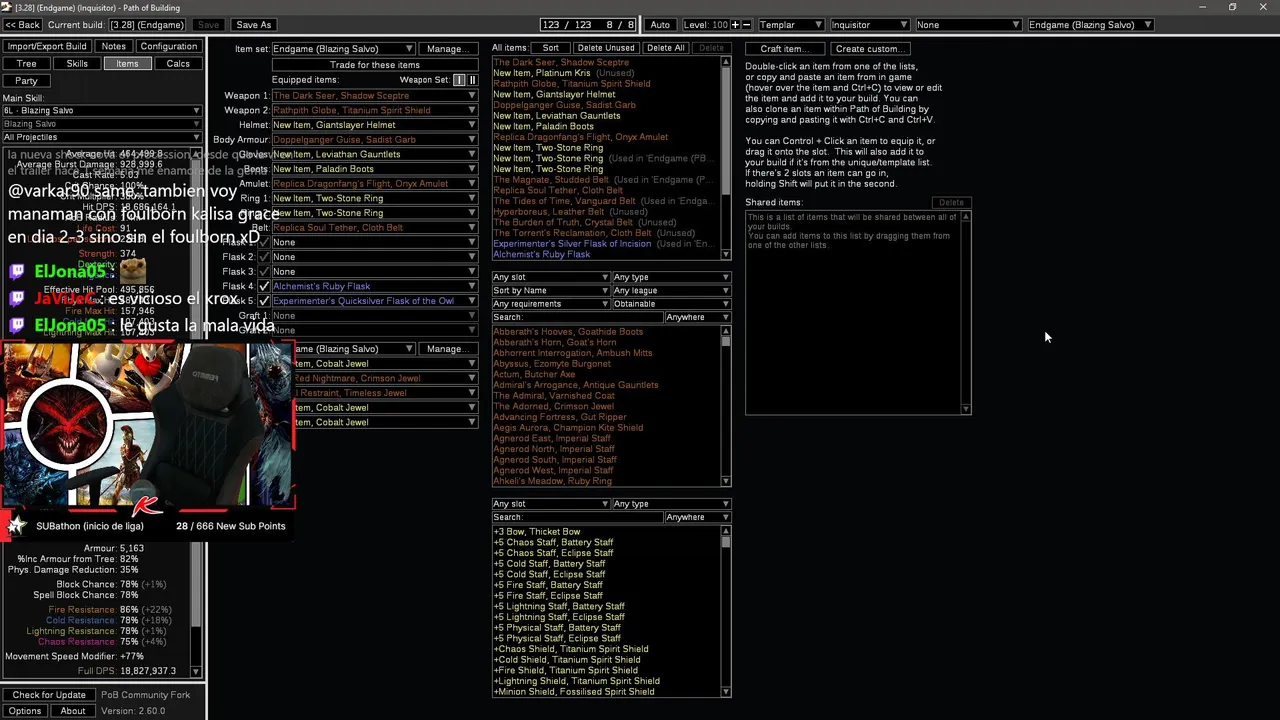Viewport: 1280px width, 720px height.
Task: Open Templar class dropdown
Action: tap(790, 25)
